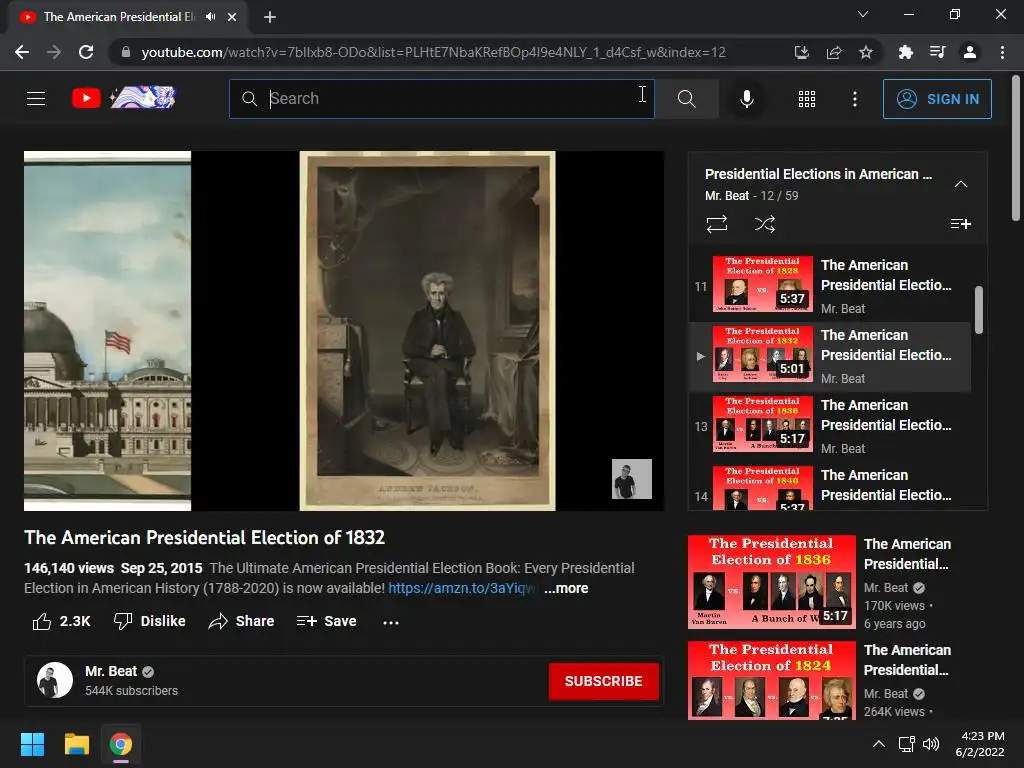Open recommended title with 264K views
1024x768 pixels.
[907, 660]
